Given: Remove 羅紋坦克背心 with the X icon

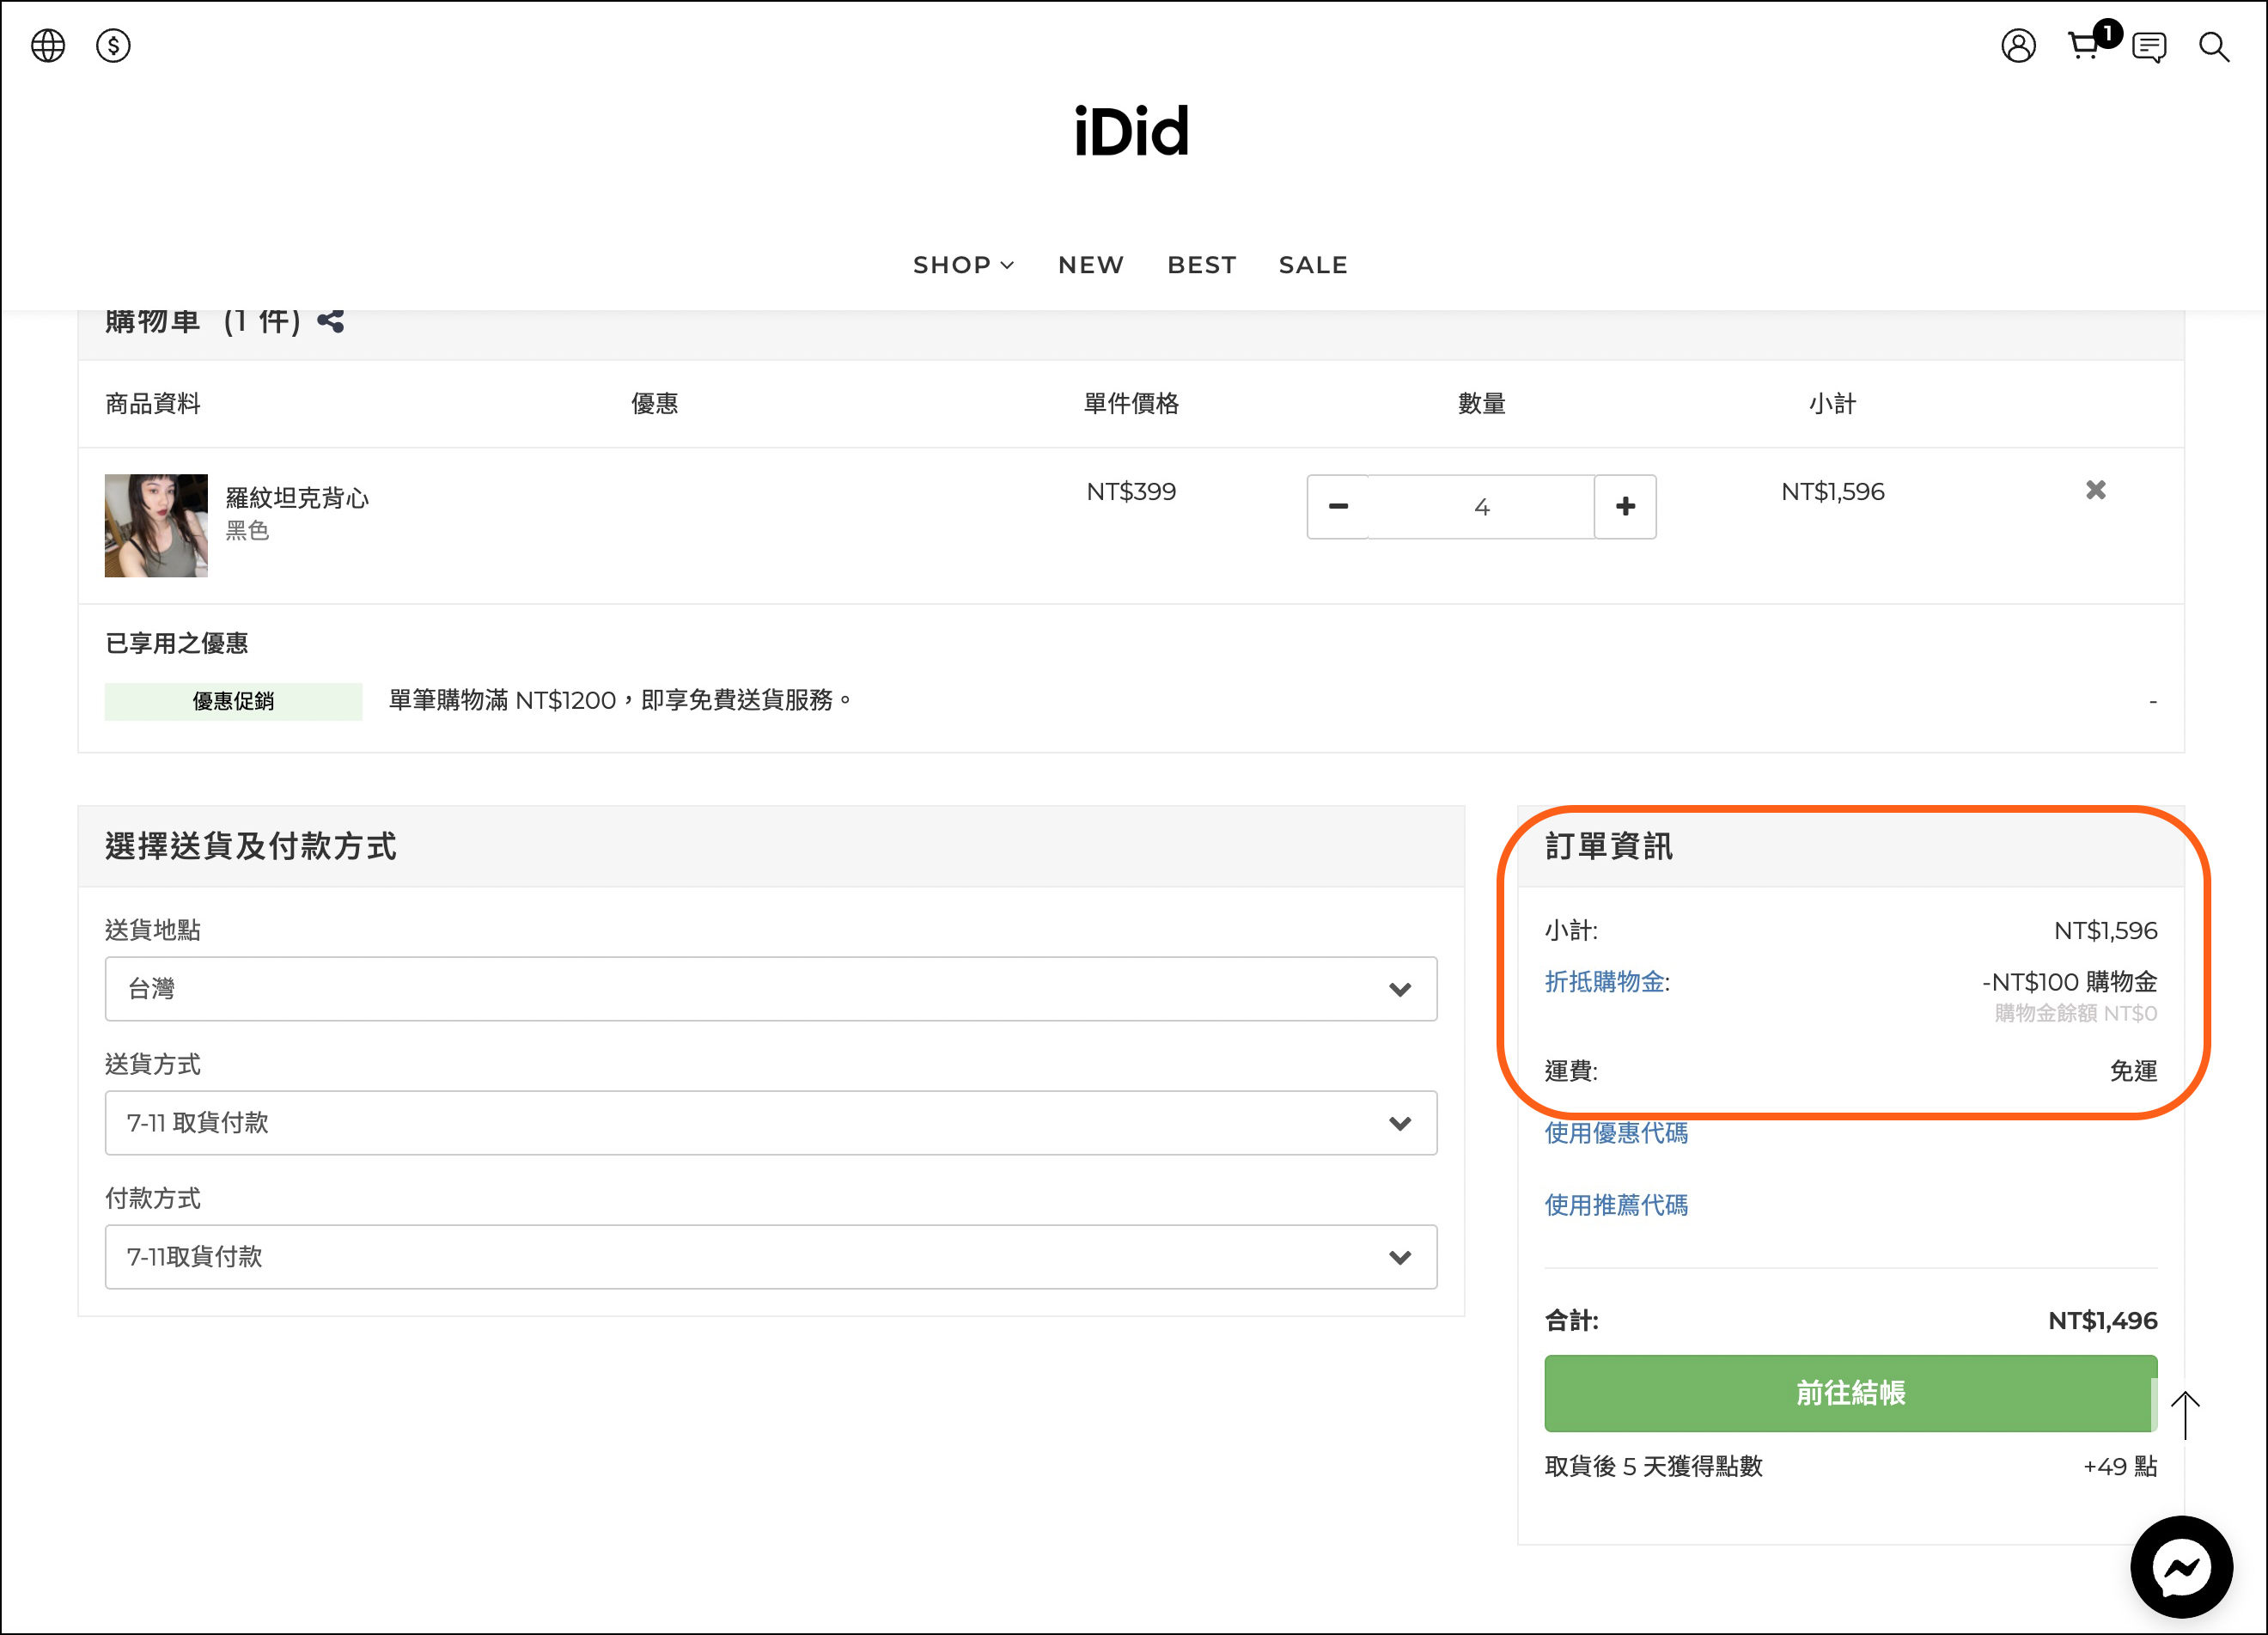Looking at the screenshot, I should 2095,490.
